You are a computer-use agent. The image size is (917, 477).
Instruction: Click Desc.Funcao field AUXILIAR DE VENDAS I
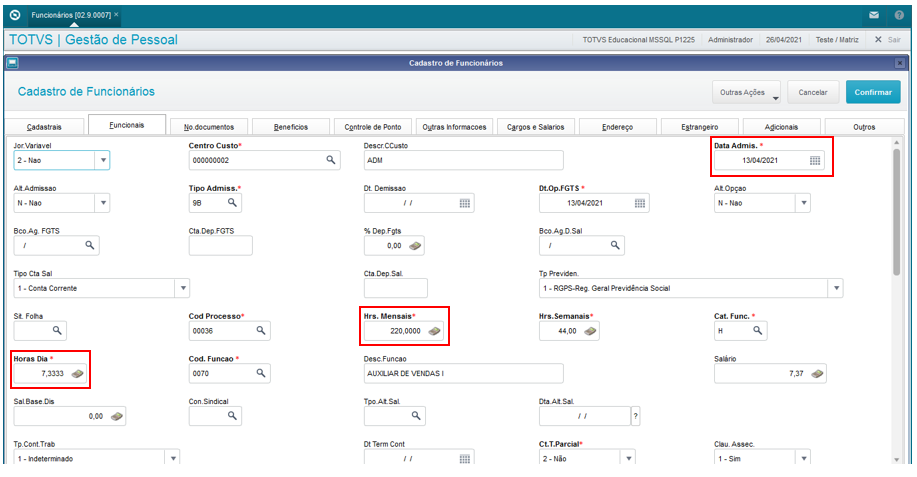tap(463, 374)
